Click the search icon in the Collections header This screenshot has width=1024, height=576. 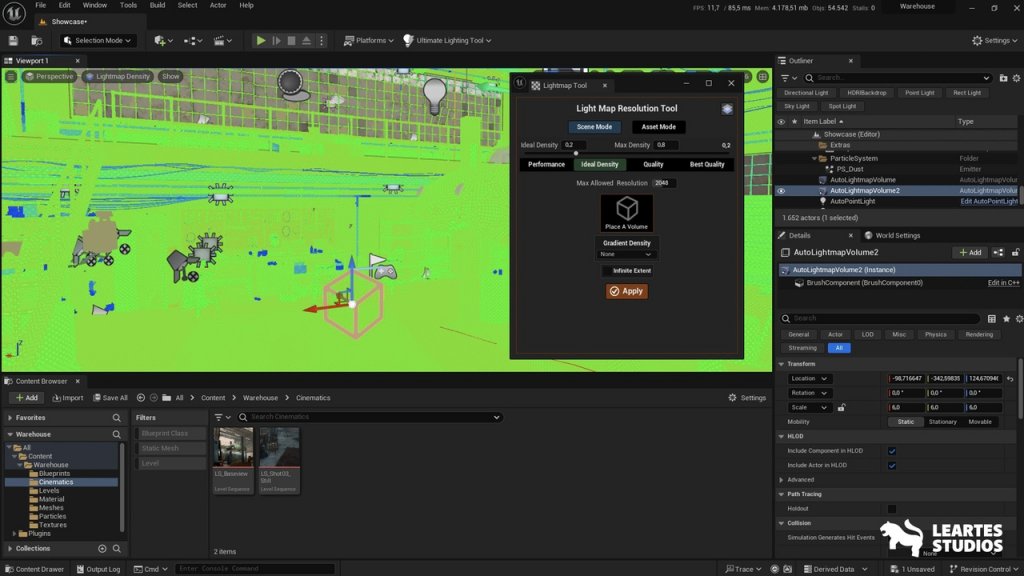pyautogui.click(x=116, y=549)
